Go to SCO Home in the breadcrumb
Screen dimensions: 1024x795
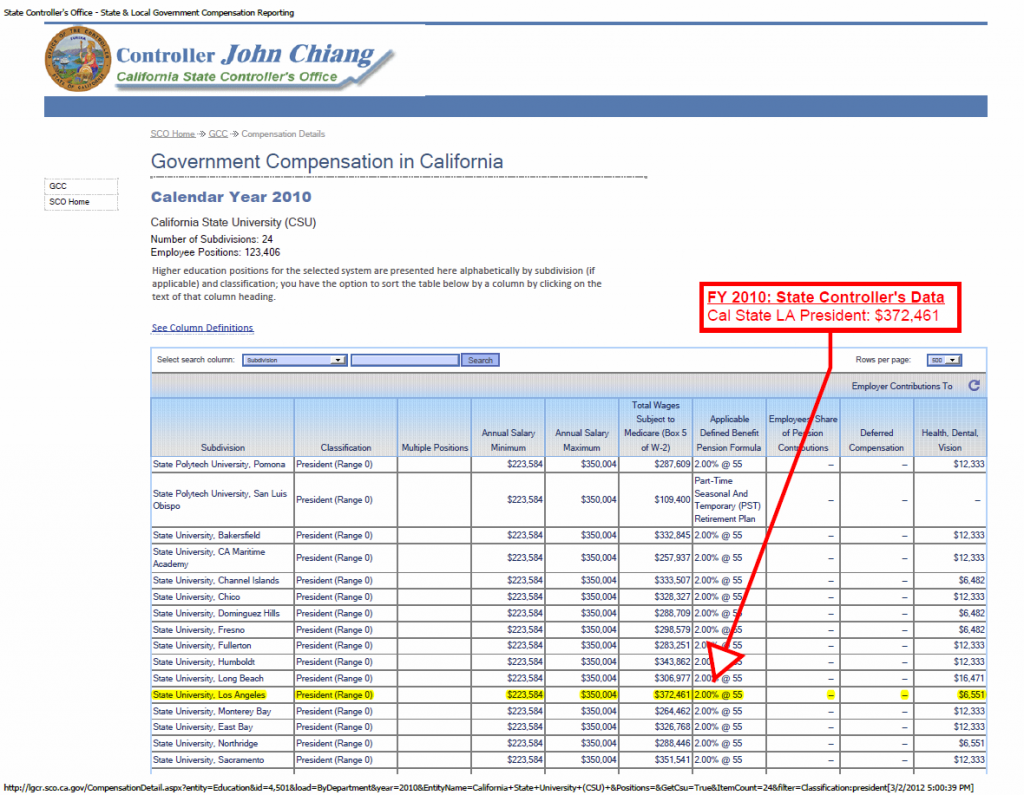pos(172,134)
